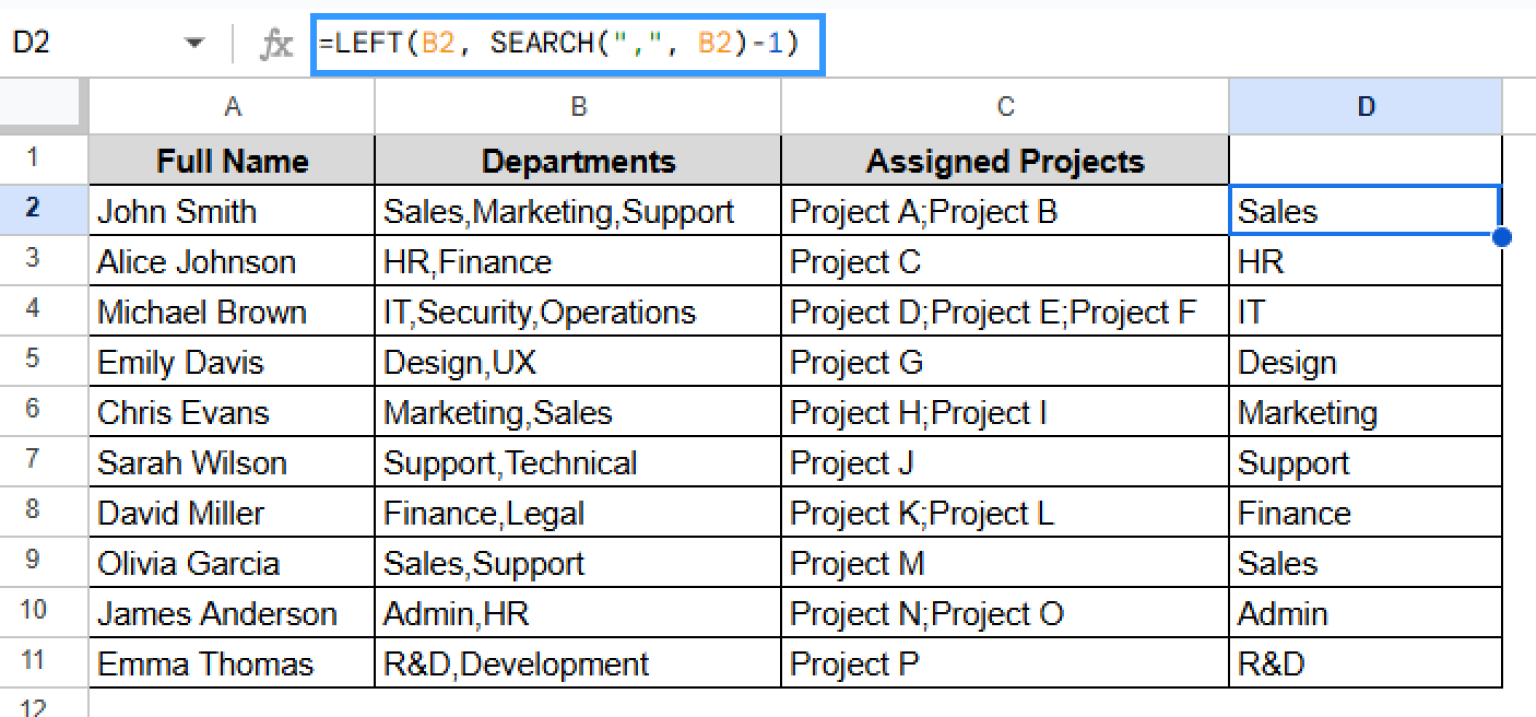Open the Name Box dropdown arrow
Viewport: 1536px width, 717px height.
(194, 44)
